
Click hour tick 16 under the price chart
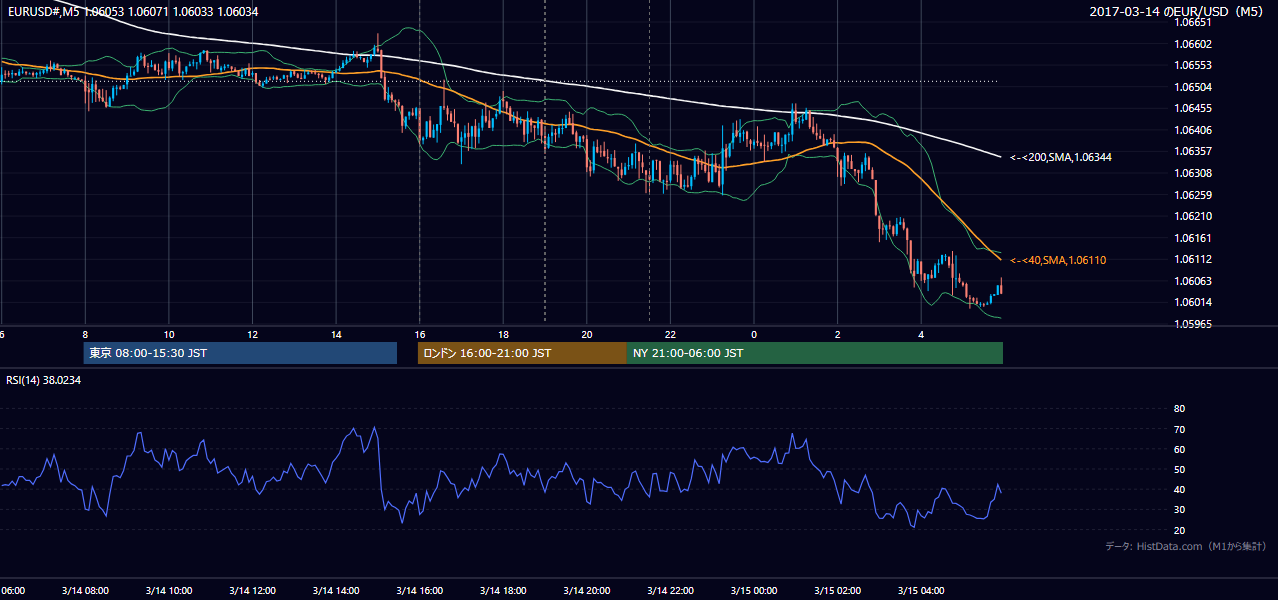click(x=419, y=334)
